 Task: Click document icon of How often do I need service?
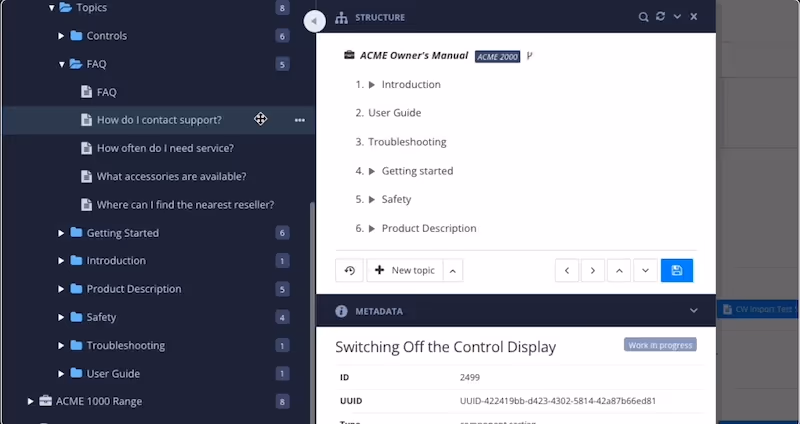[x=87, y=148]
